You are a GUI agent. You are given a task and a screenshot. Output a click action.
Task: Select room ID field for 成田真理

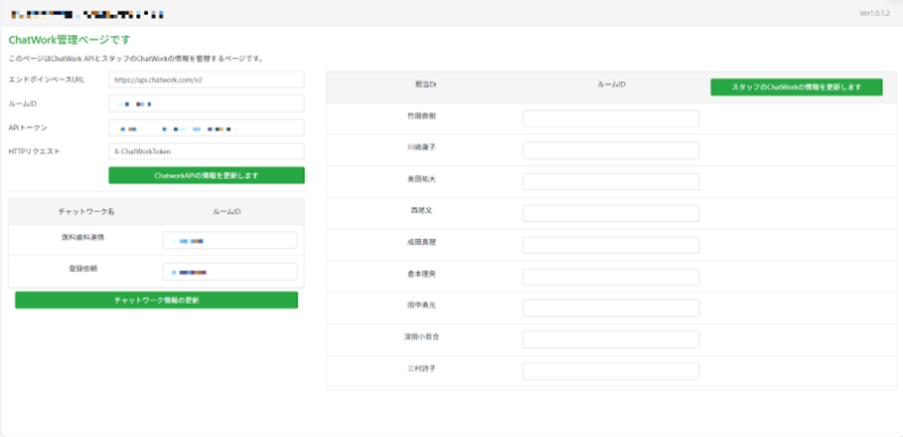click(x=610, y=245)
